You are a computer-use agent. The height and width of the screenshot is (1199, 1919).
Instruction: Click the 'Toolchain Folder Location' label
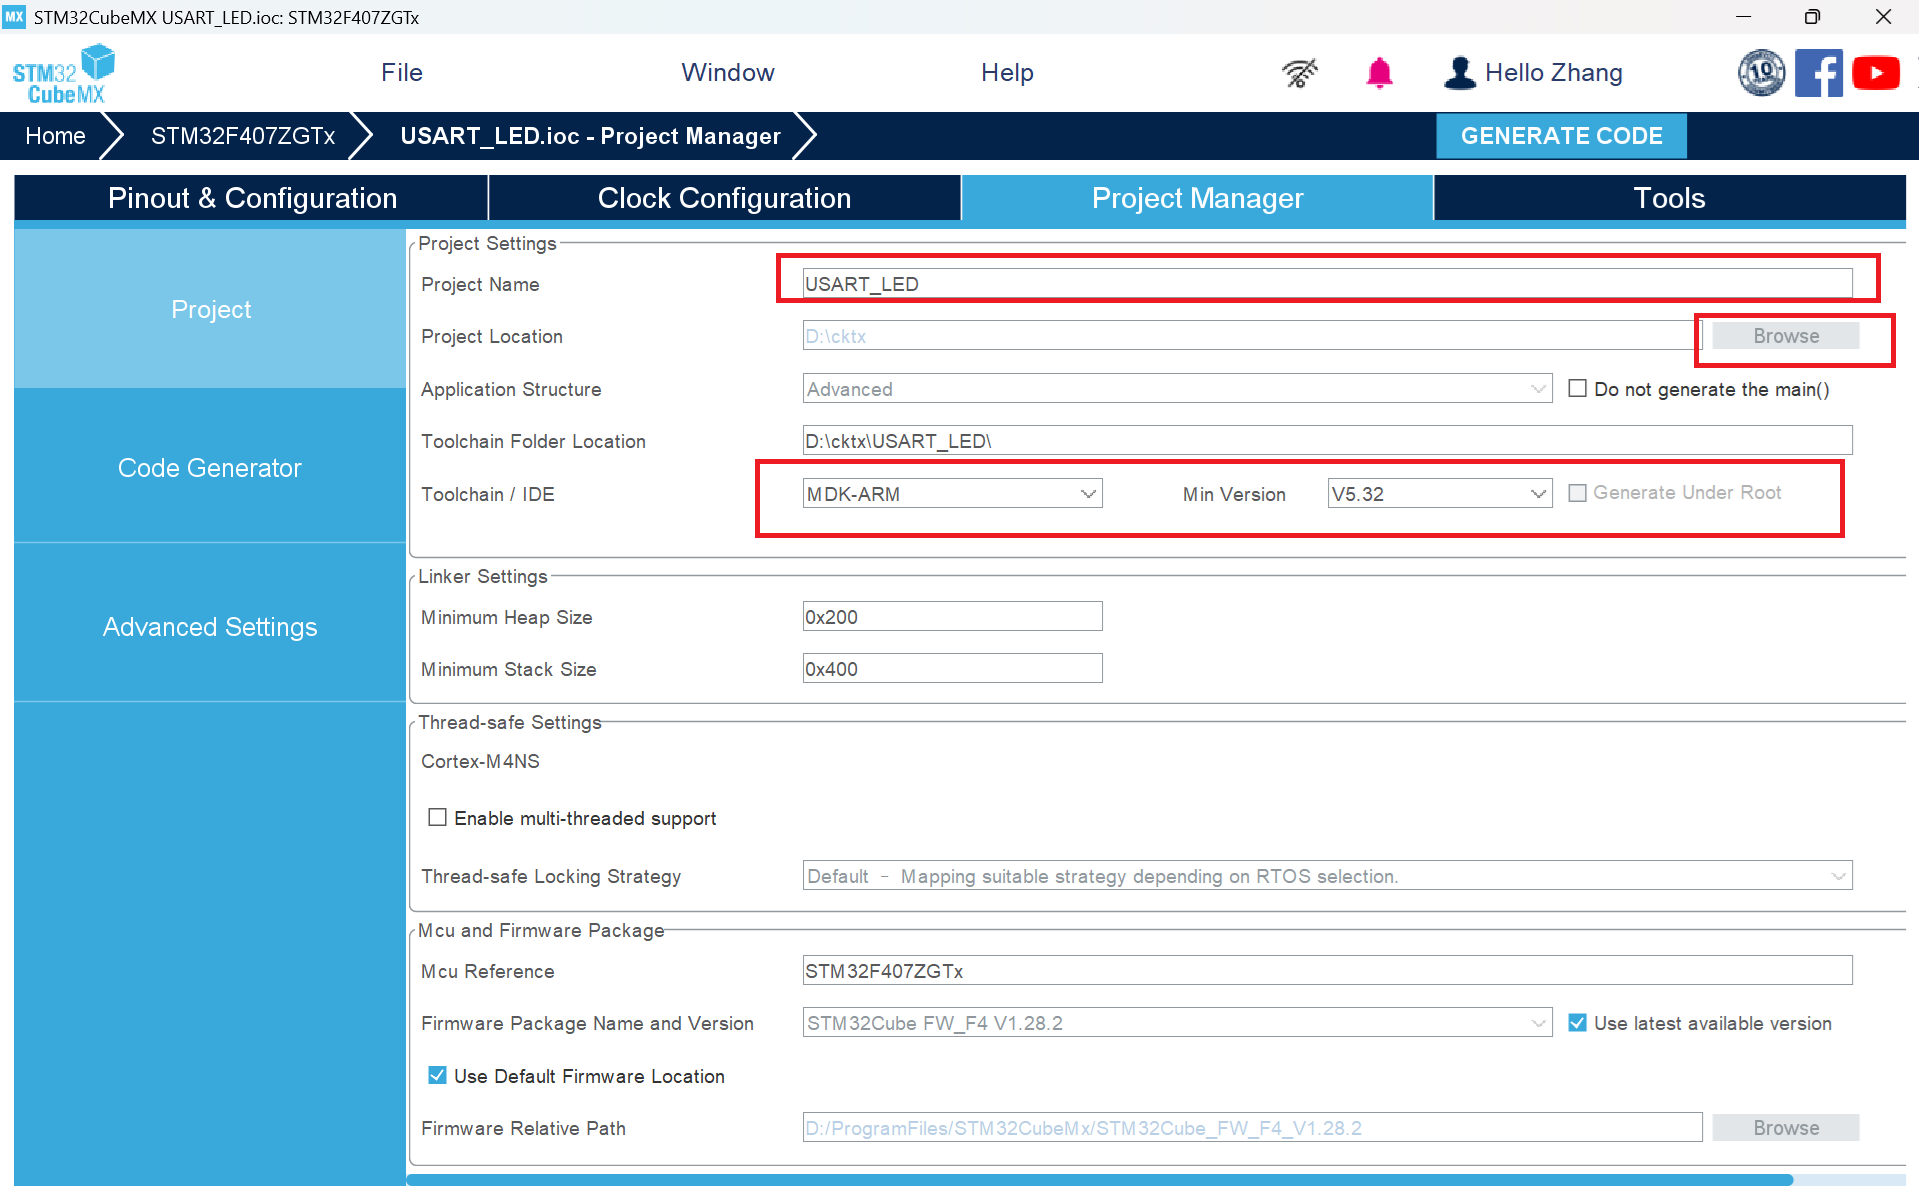click(533, 441)
